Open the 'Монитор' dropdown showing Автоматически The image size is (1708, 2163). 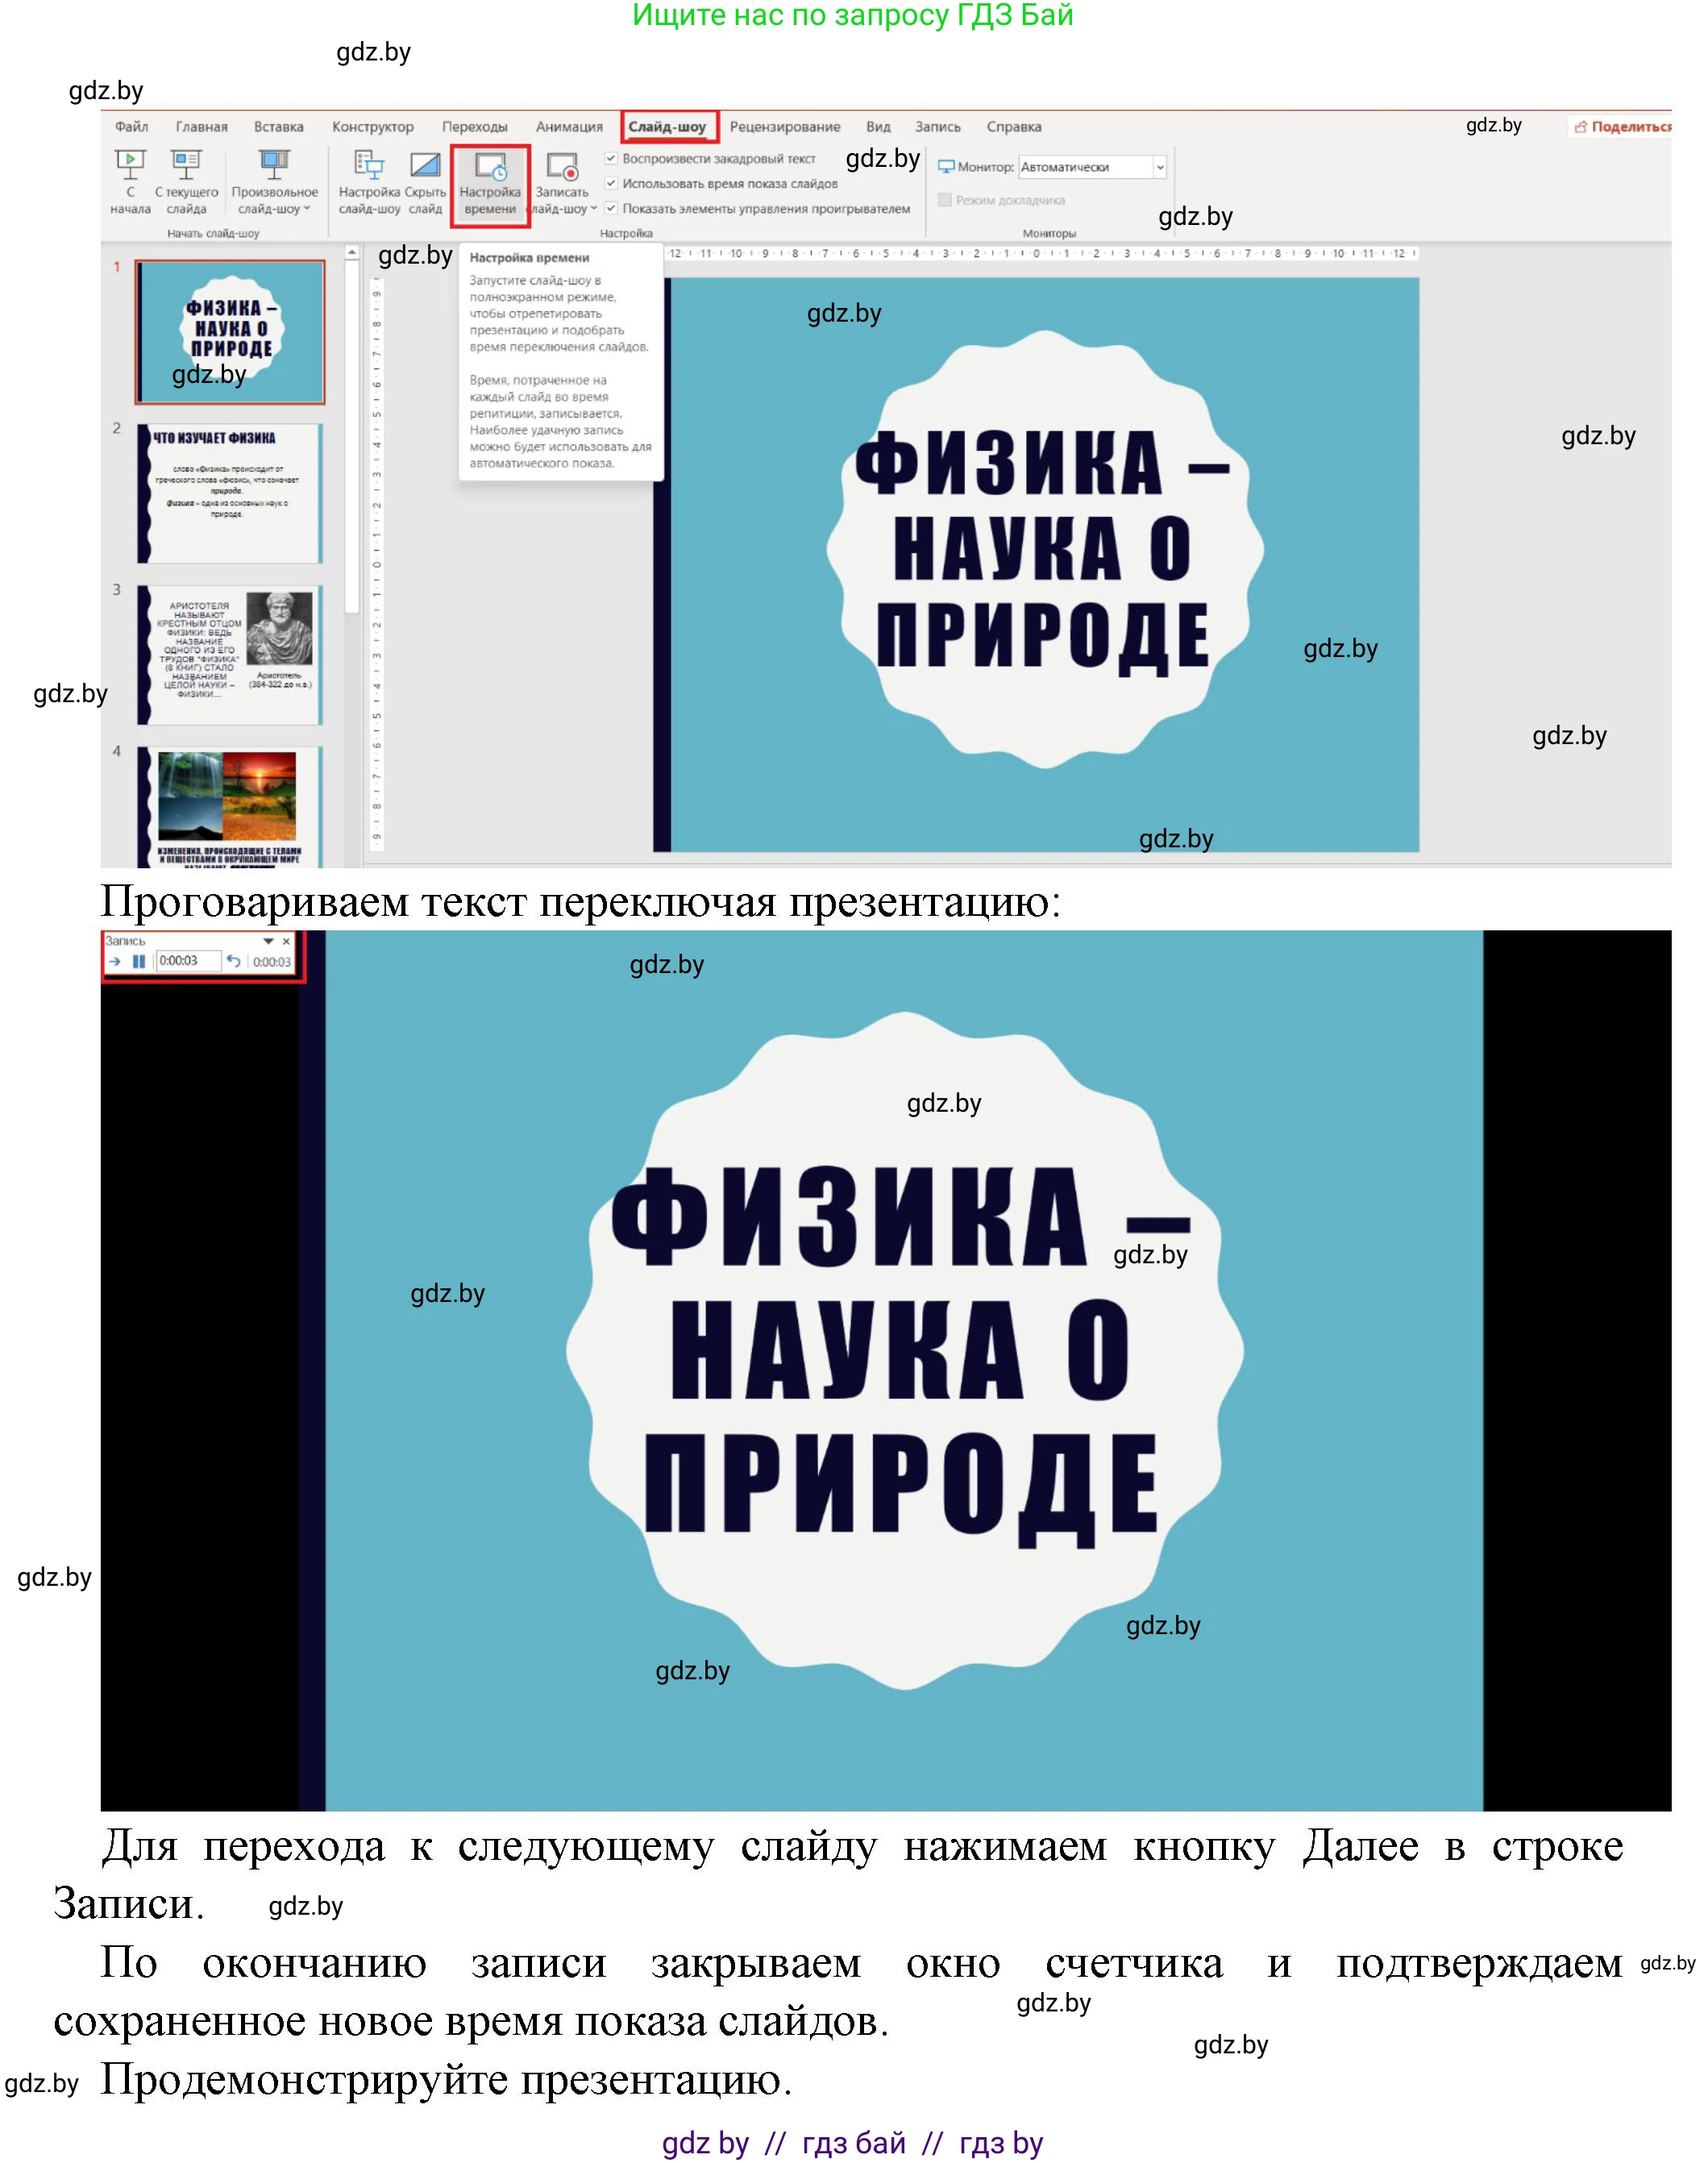tap(1162, 168)
